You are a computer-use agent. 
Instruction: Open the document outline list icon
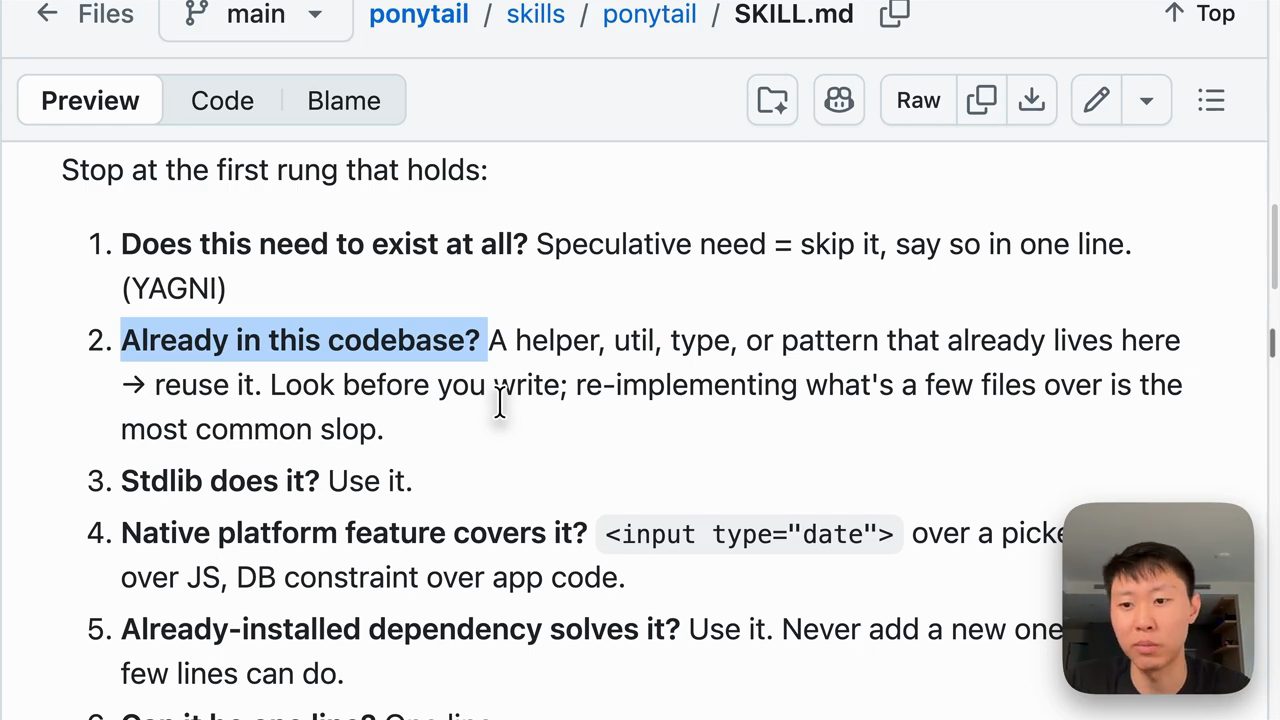pos(1211,100)
